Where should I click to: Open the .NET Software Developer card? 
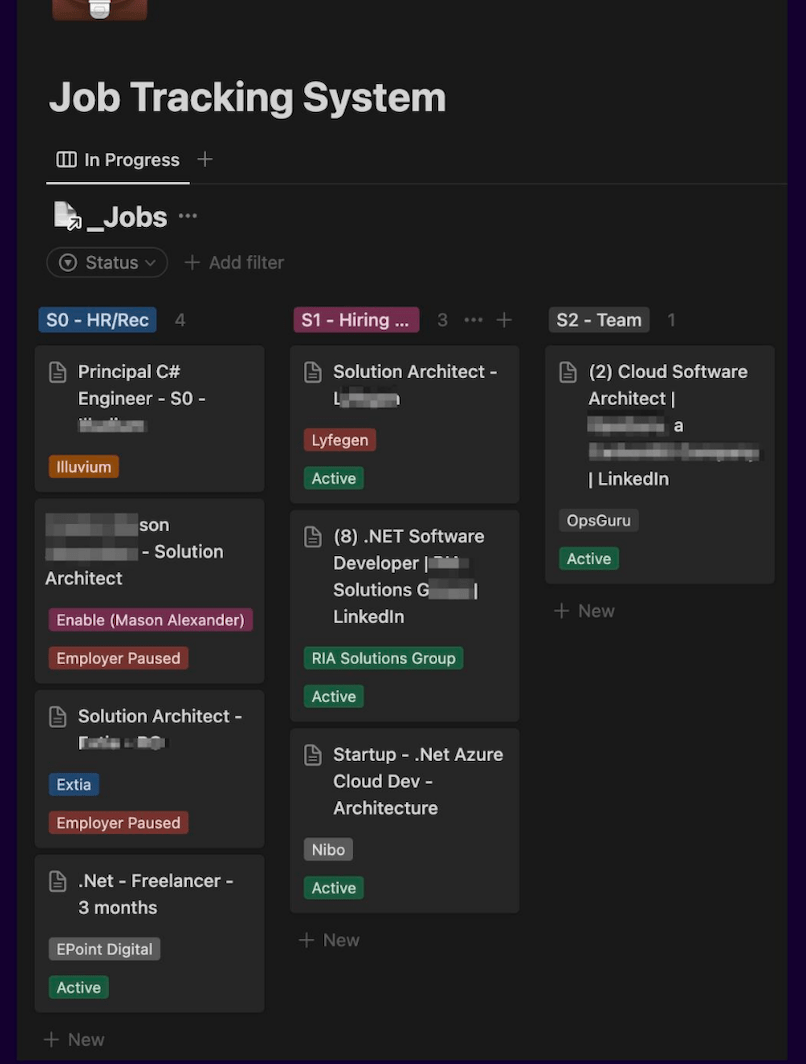pyautogui.click(x=408, y=576)
